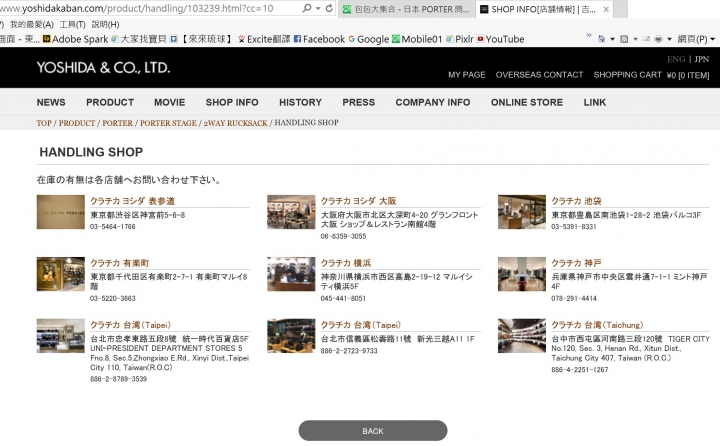
Task: Open the 大家找寶貝 bookmark
Action: (139, 39)
